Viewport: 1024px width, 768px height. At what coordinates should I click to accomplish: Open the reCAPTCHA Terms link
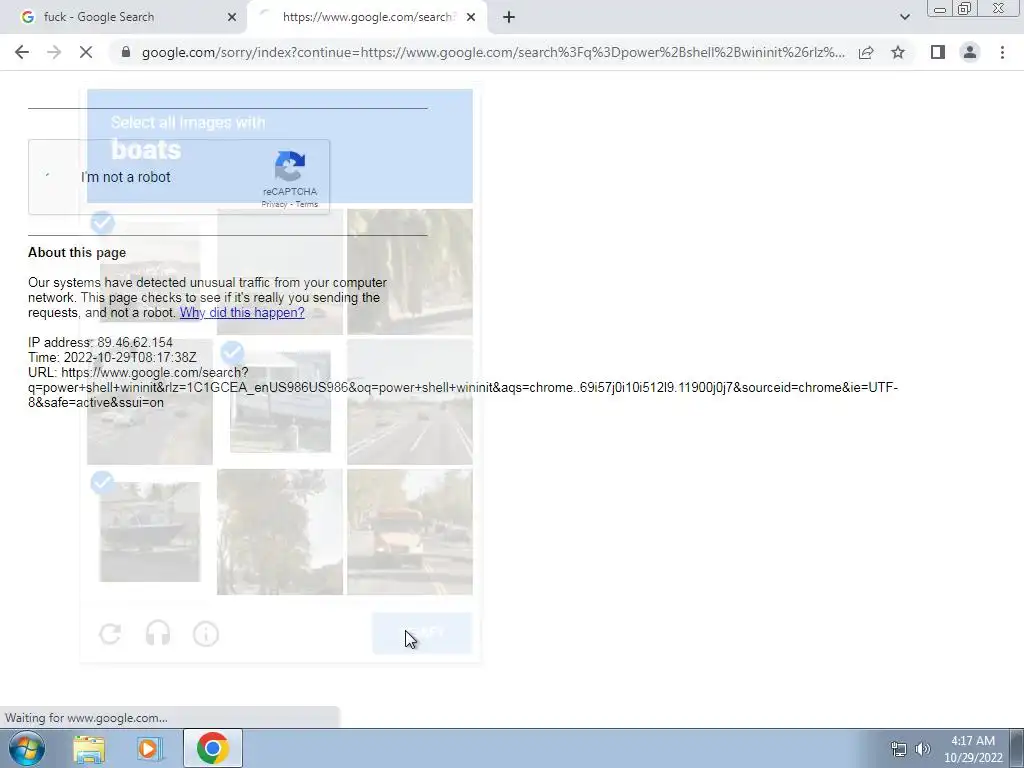tap(306, 204)
